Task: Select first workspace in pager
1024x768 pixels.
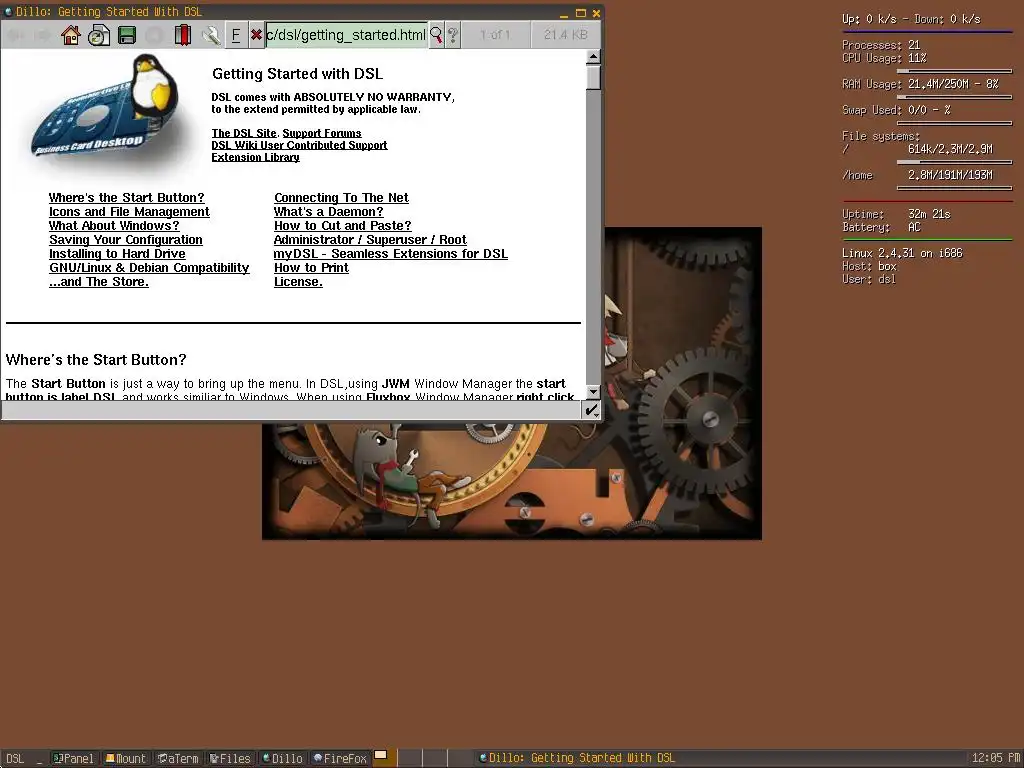Action: pyautogui.click(x=385, y=758)
